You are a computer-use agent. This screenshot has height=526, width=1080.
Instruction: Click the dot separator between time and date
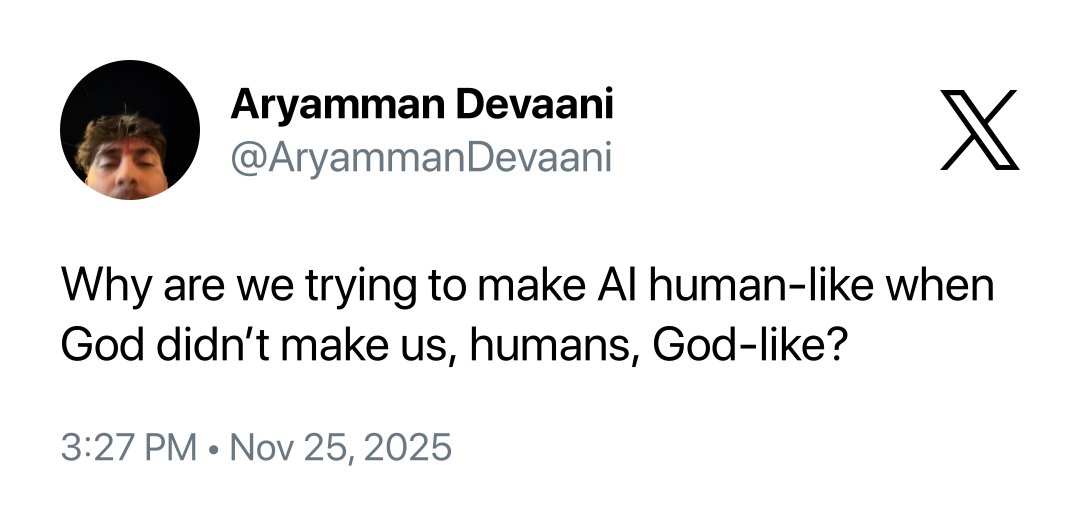(x=213, y=446)
